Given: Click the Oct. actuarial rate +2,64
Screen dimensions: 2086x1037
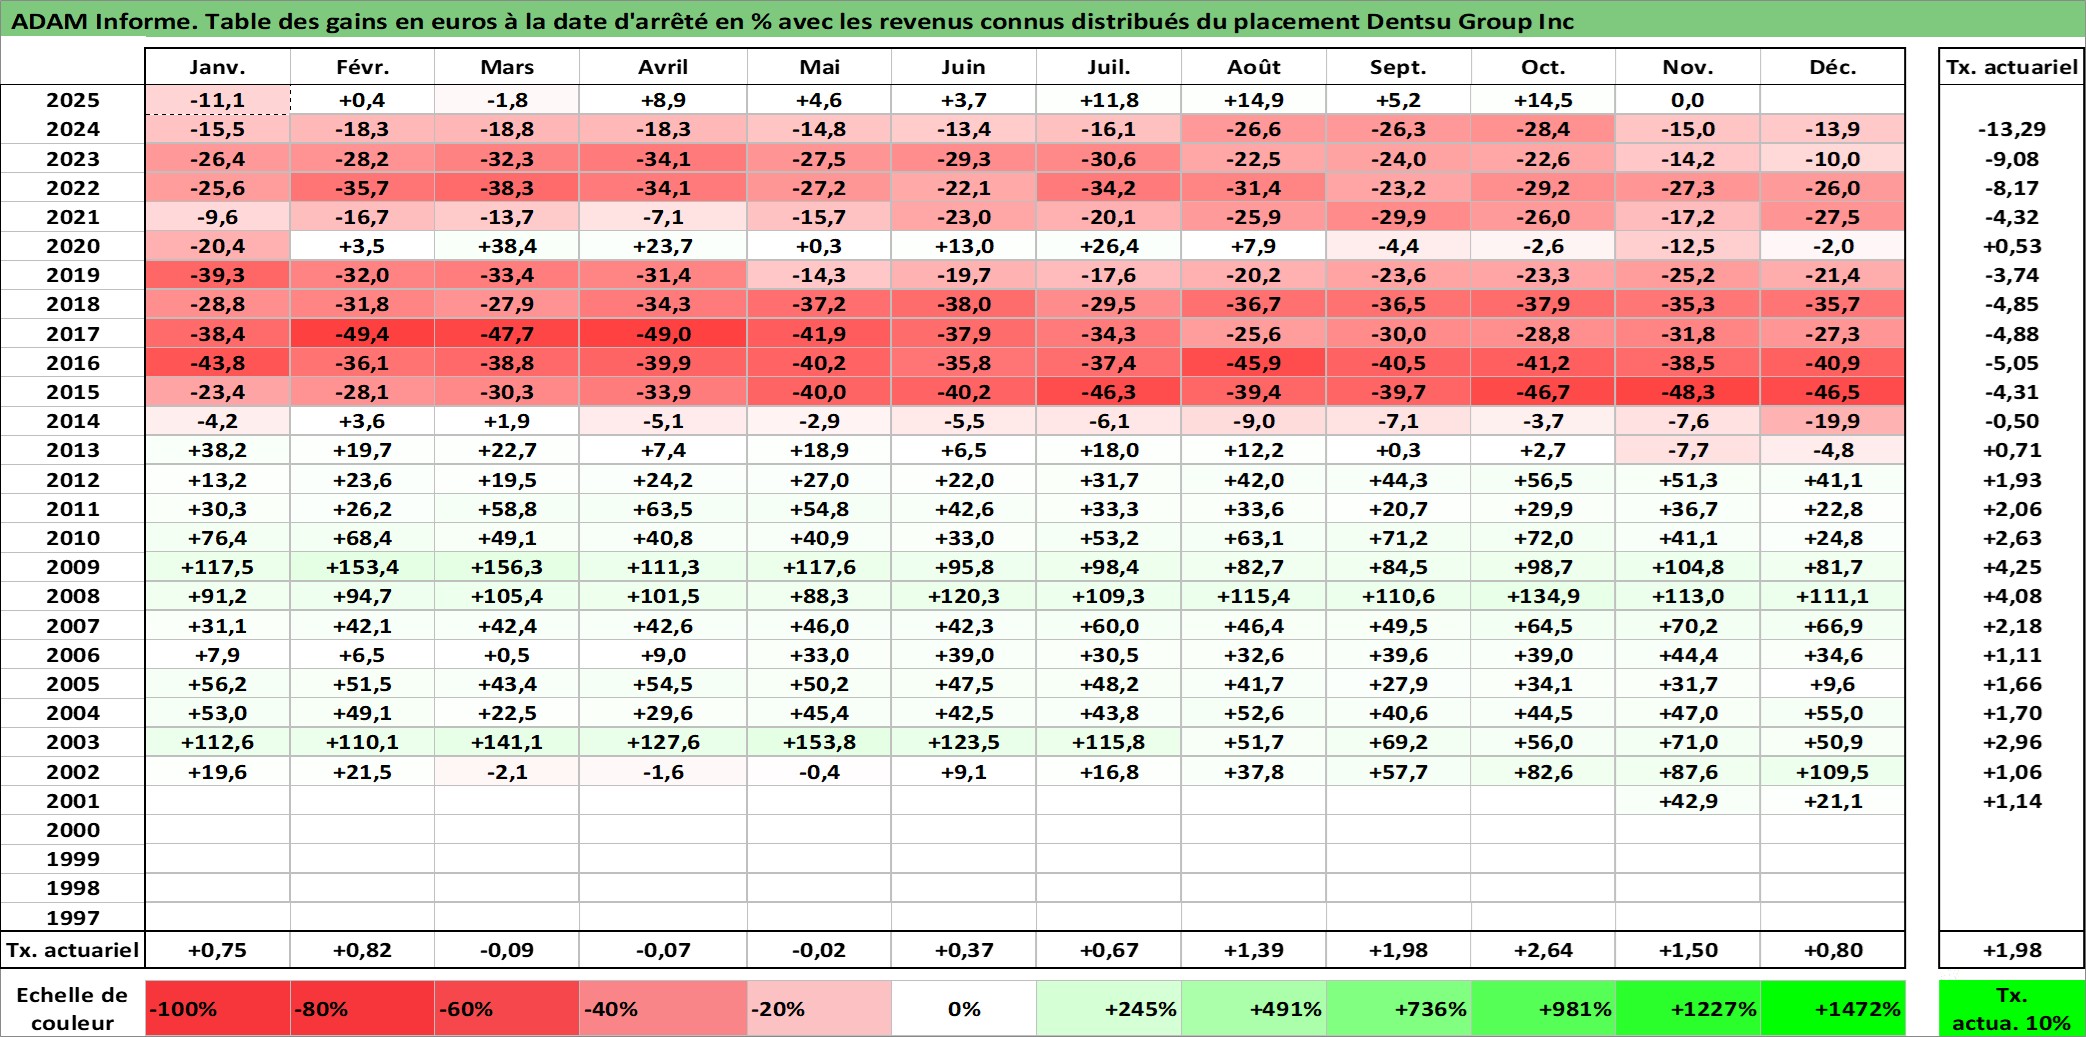Looking at the screenshot, I should [x=1543, y=950].
